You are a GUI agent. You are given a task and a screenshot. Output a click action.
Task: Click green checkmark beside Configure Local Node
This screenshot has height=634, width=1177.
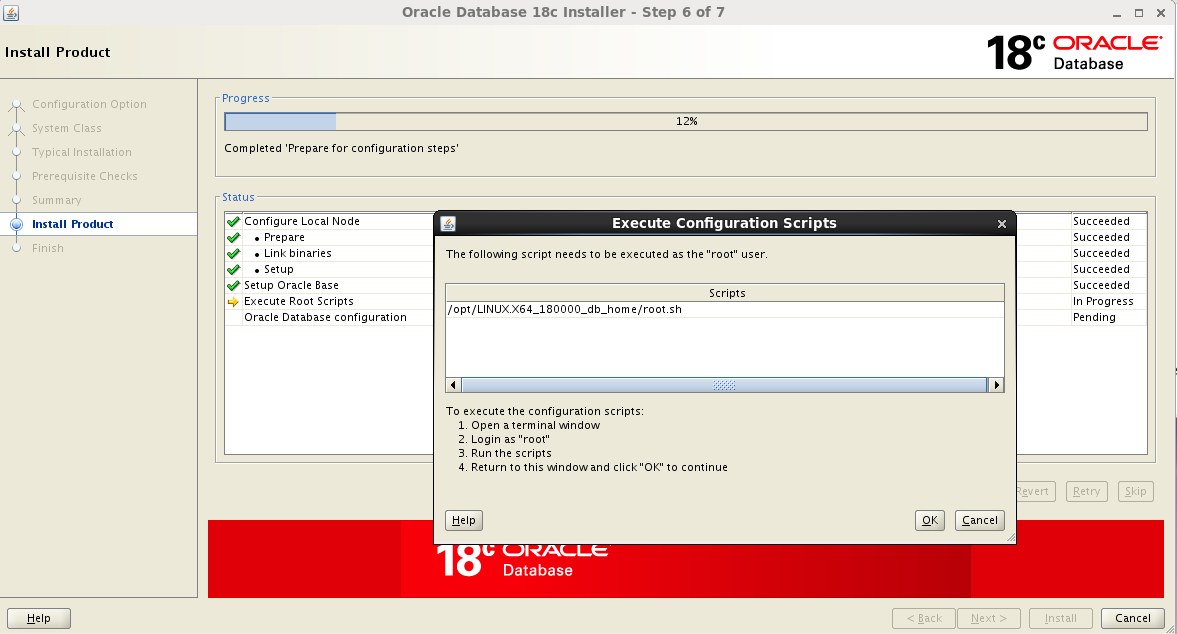pos(233,221)
